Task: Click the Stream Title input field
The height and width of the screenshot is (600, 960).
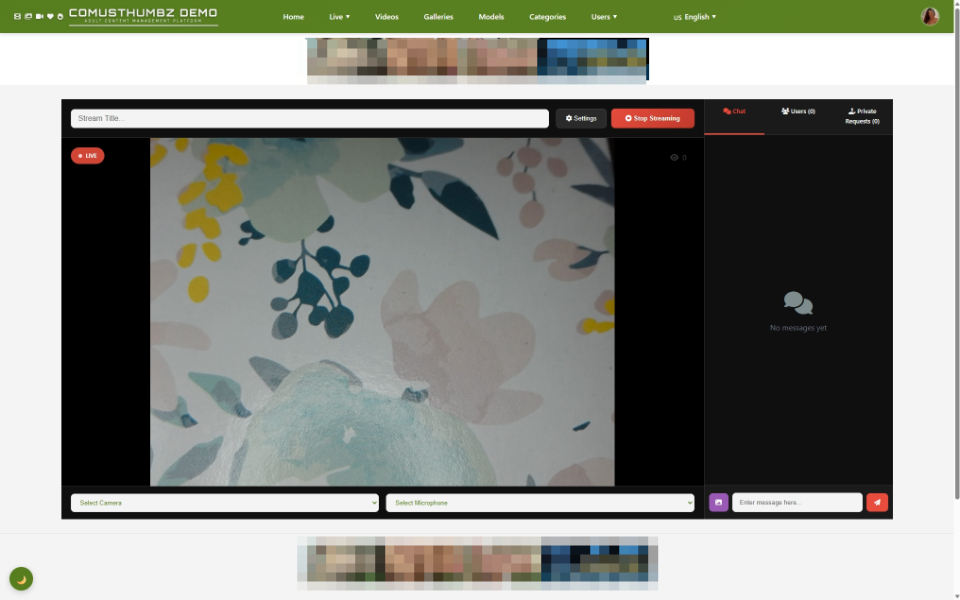Action: [310, 118]
